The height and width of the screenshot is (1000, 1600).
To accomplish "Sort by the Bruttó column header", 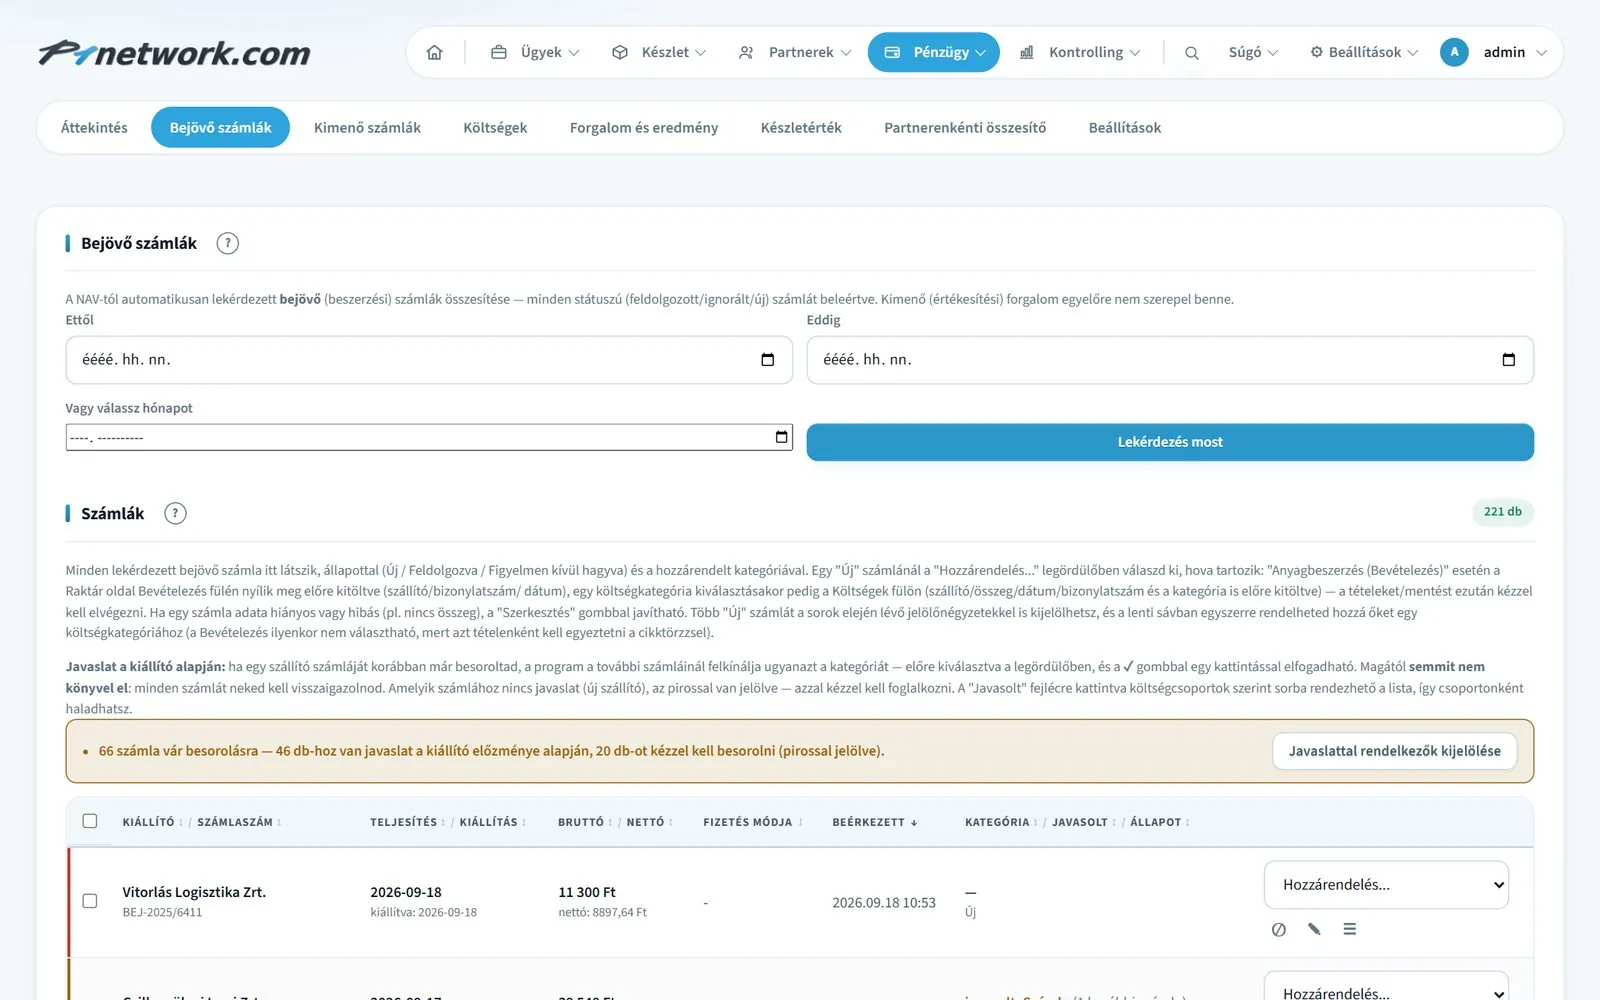I will coord(585,822).
